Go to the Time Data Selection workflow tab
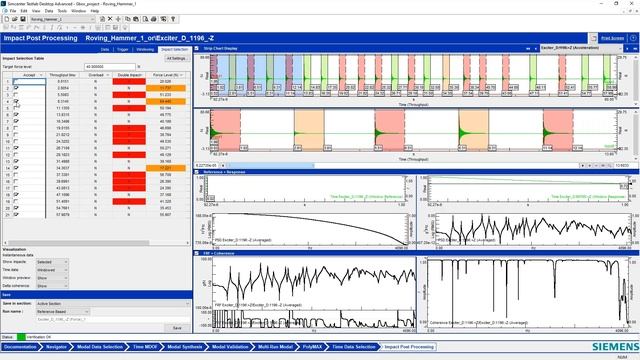The width and height of the screenshot is (640, 360). coord(353,347)
